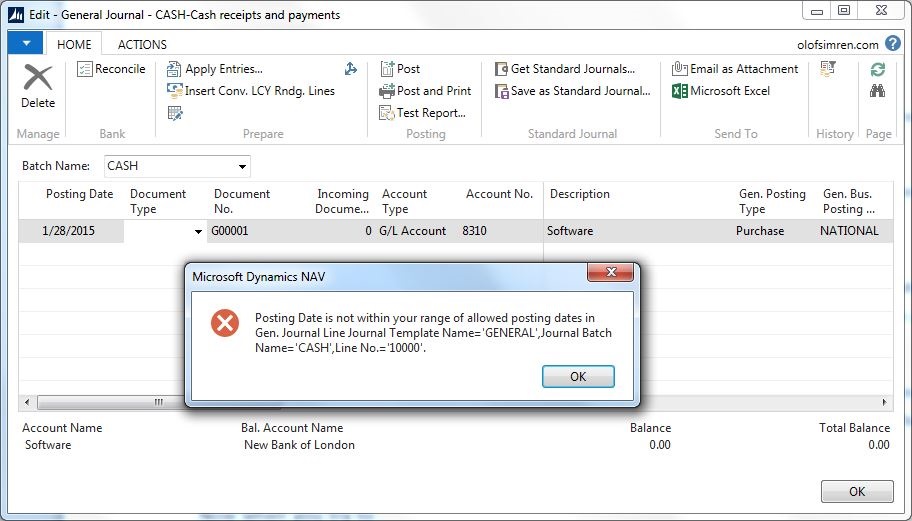The image size is (912, 521).
Task: Click the horizontal scrollbar left arrow
Action: pyautogui.click(x=27, y=402)
